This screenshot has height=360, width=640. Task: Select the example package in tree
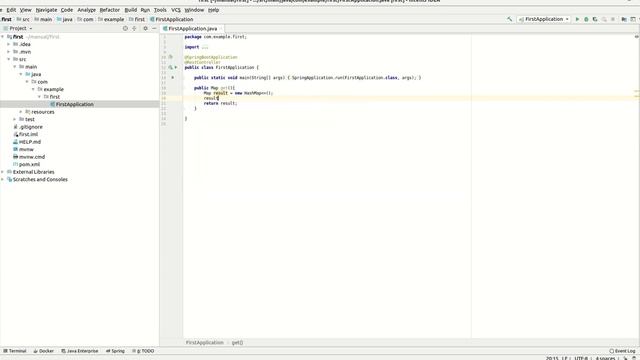pyautogui.click(x=53, y=89)
